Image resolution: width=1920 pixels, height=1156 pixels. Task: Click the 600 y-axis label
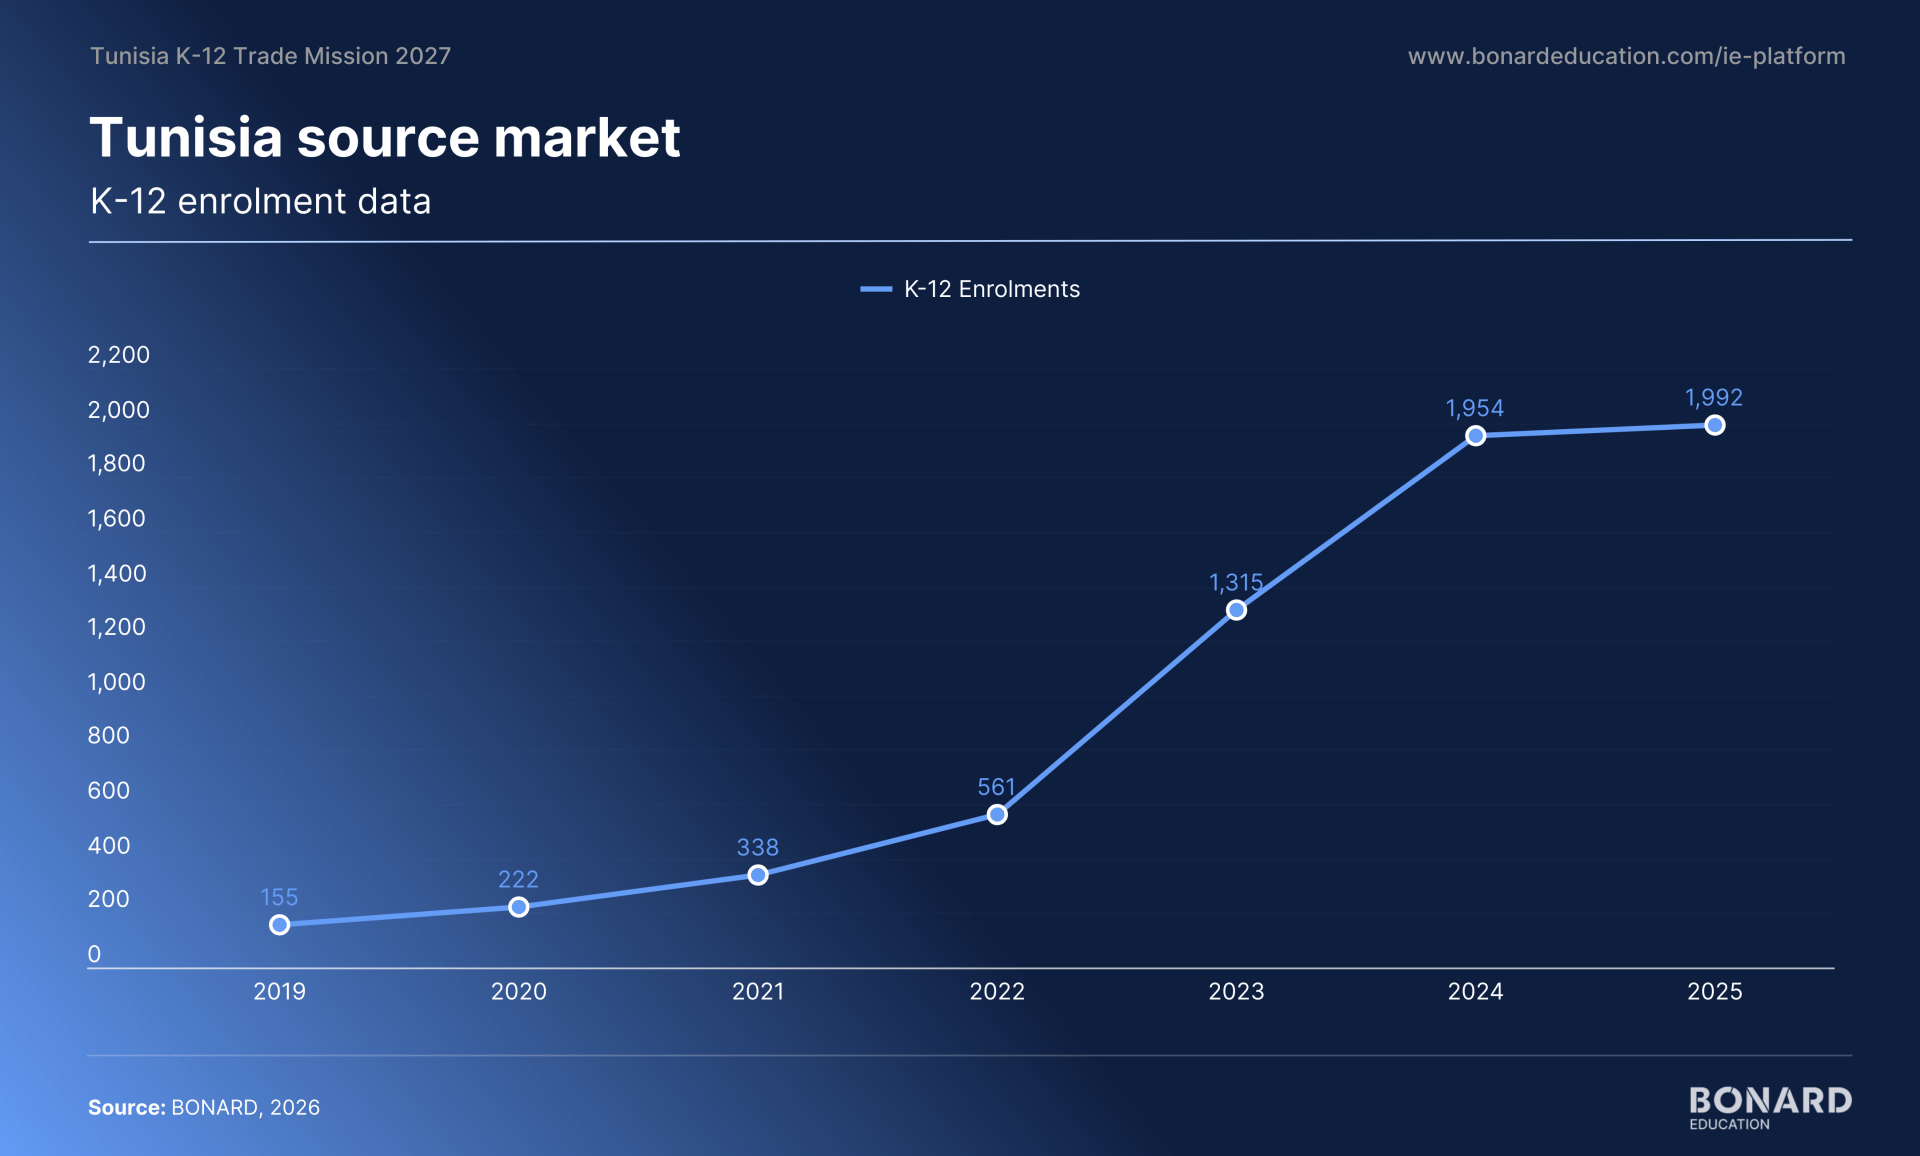coord(109,790)
